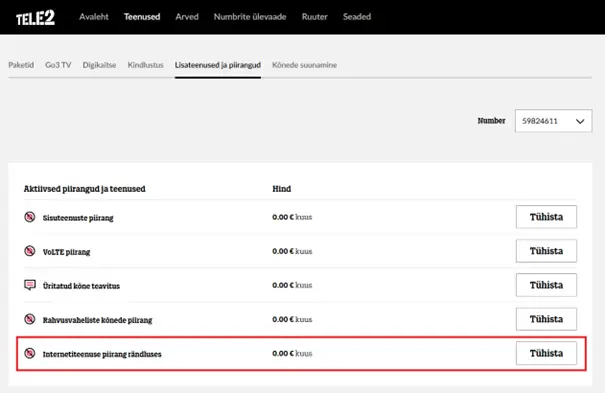605x393 pixels.
Task: Switch to the Kindlustus tab
Action: [x=145, y=65]
